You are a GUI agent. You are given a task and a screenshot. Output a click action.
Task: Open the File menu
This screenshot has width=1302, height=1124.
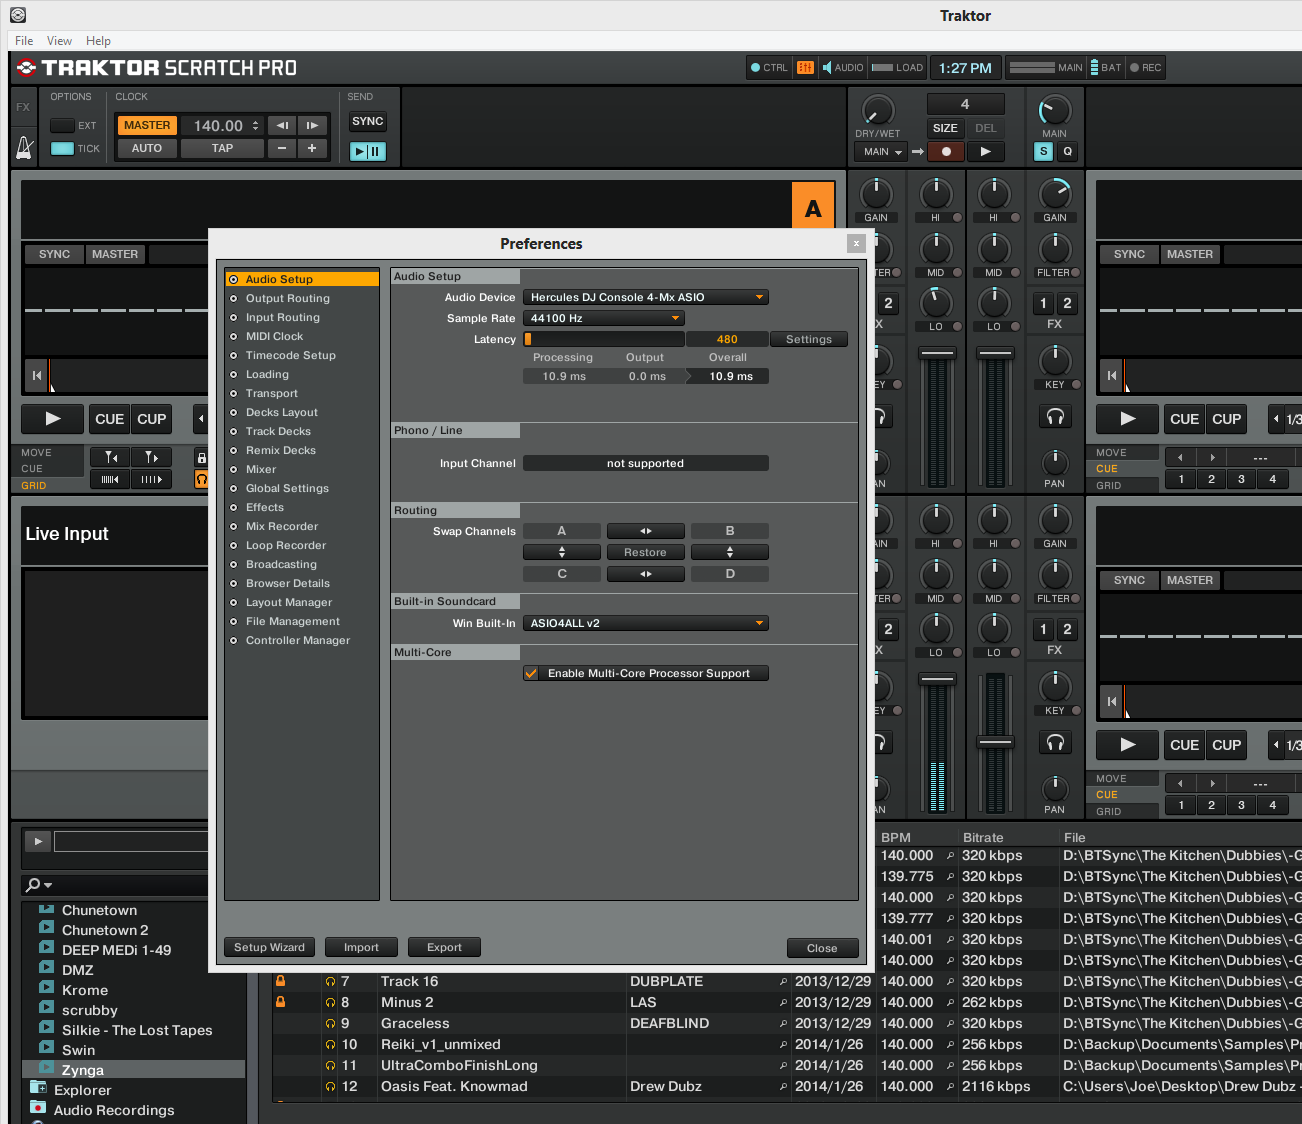24,41
